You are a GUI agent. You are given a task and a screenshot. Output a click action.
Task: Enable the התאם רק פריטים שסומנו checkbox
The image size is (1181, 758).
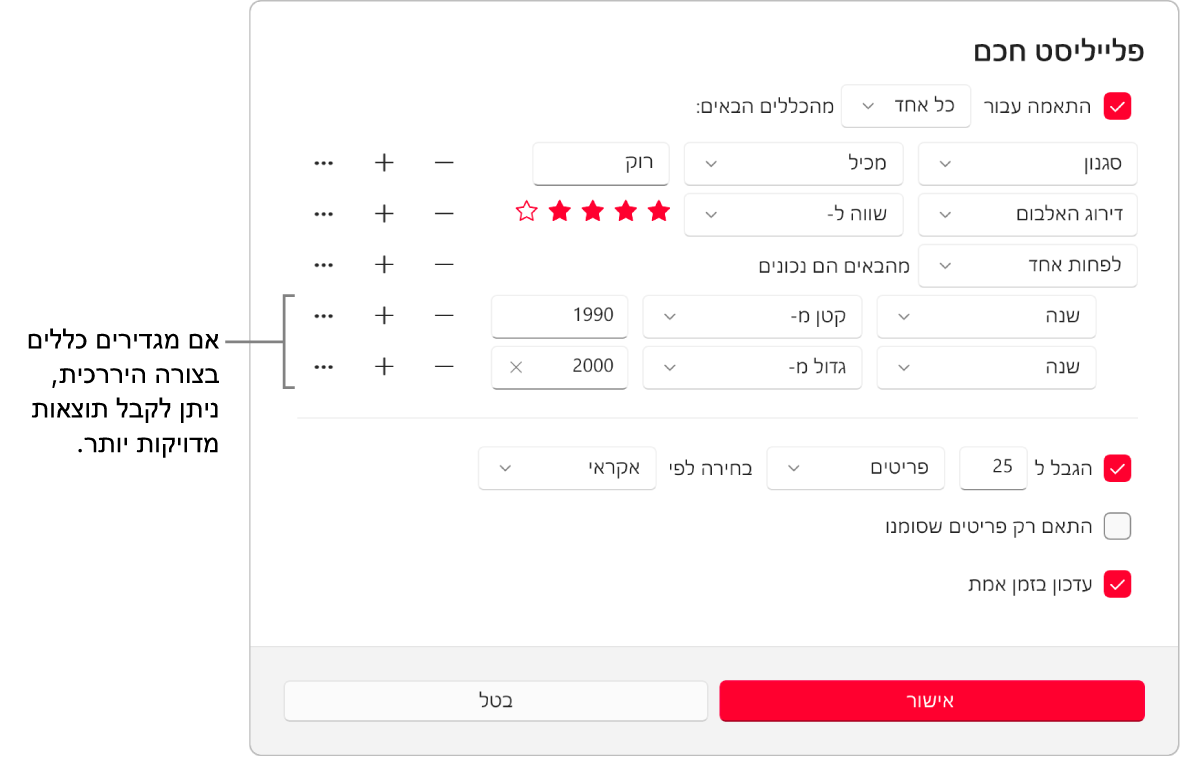click(x=1117, y=526)
